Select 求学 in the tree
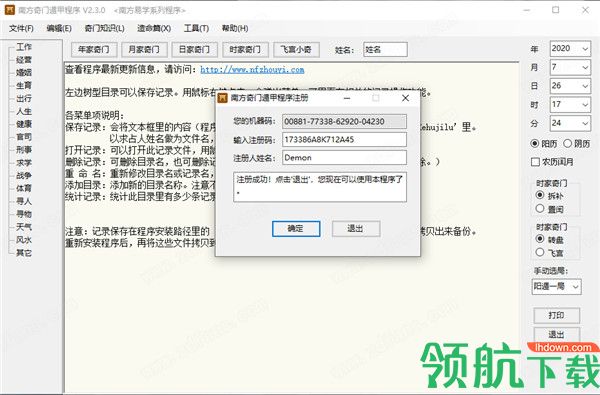The image size is (600, 395). tap(24, 163)
